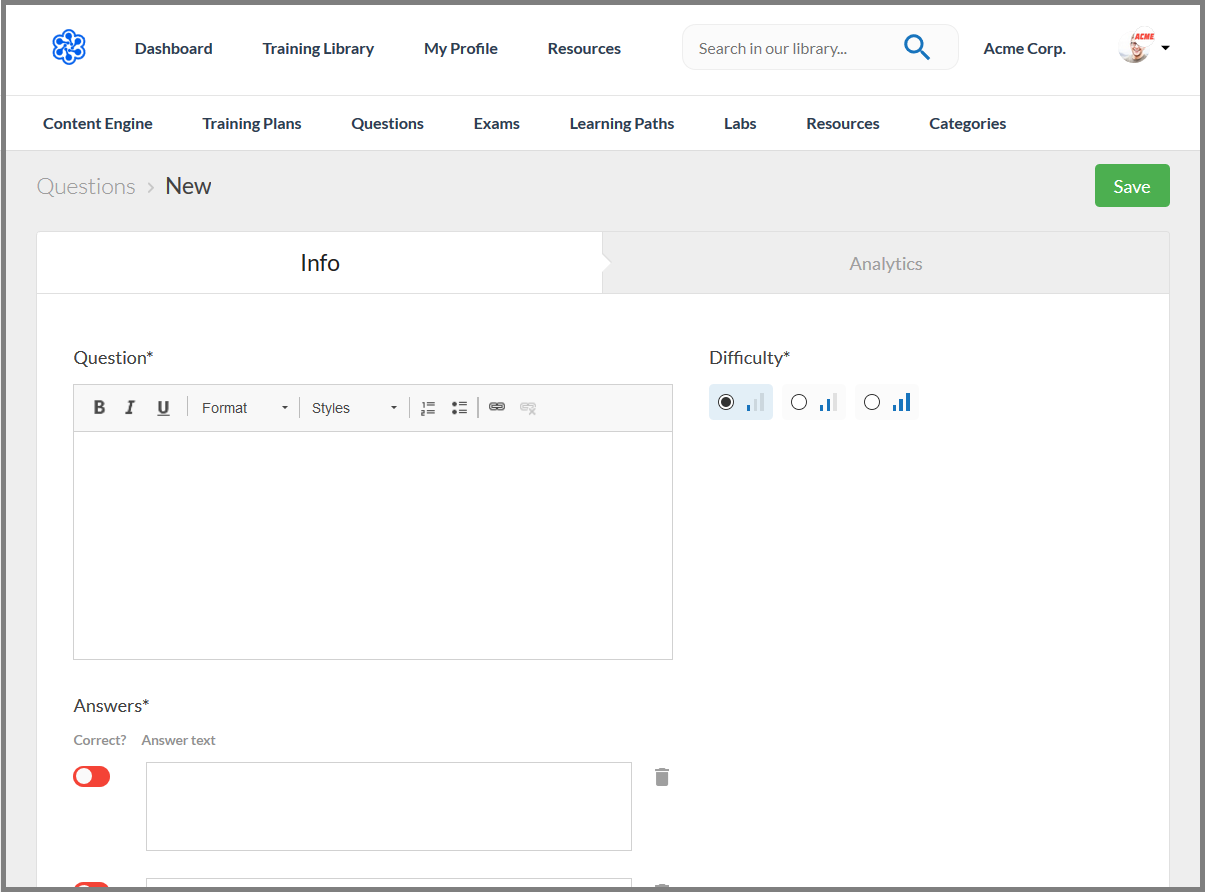Click the first answer text box

coord(389,806)
